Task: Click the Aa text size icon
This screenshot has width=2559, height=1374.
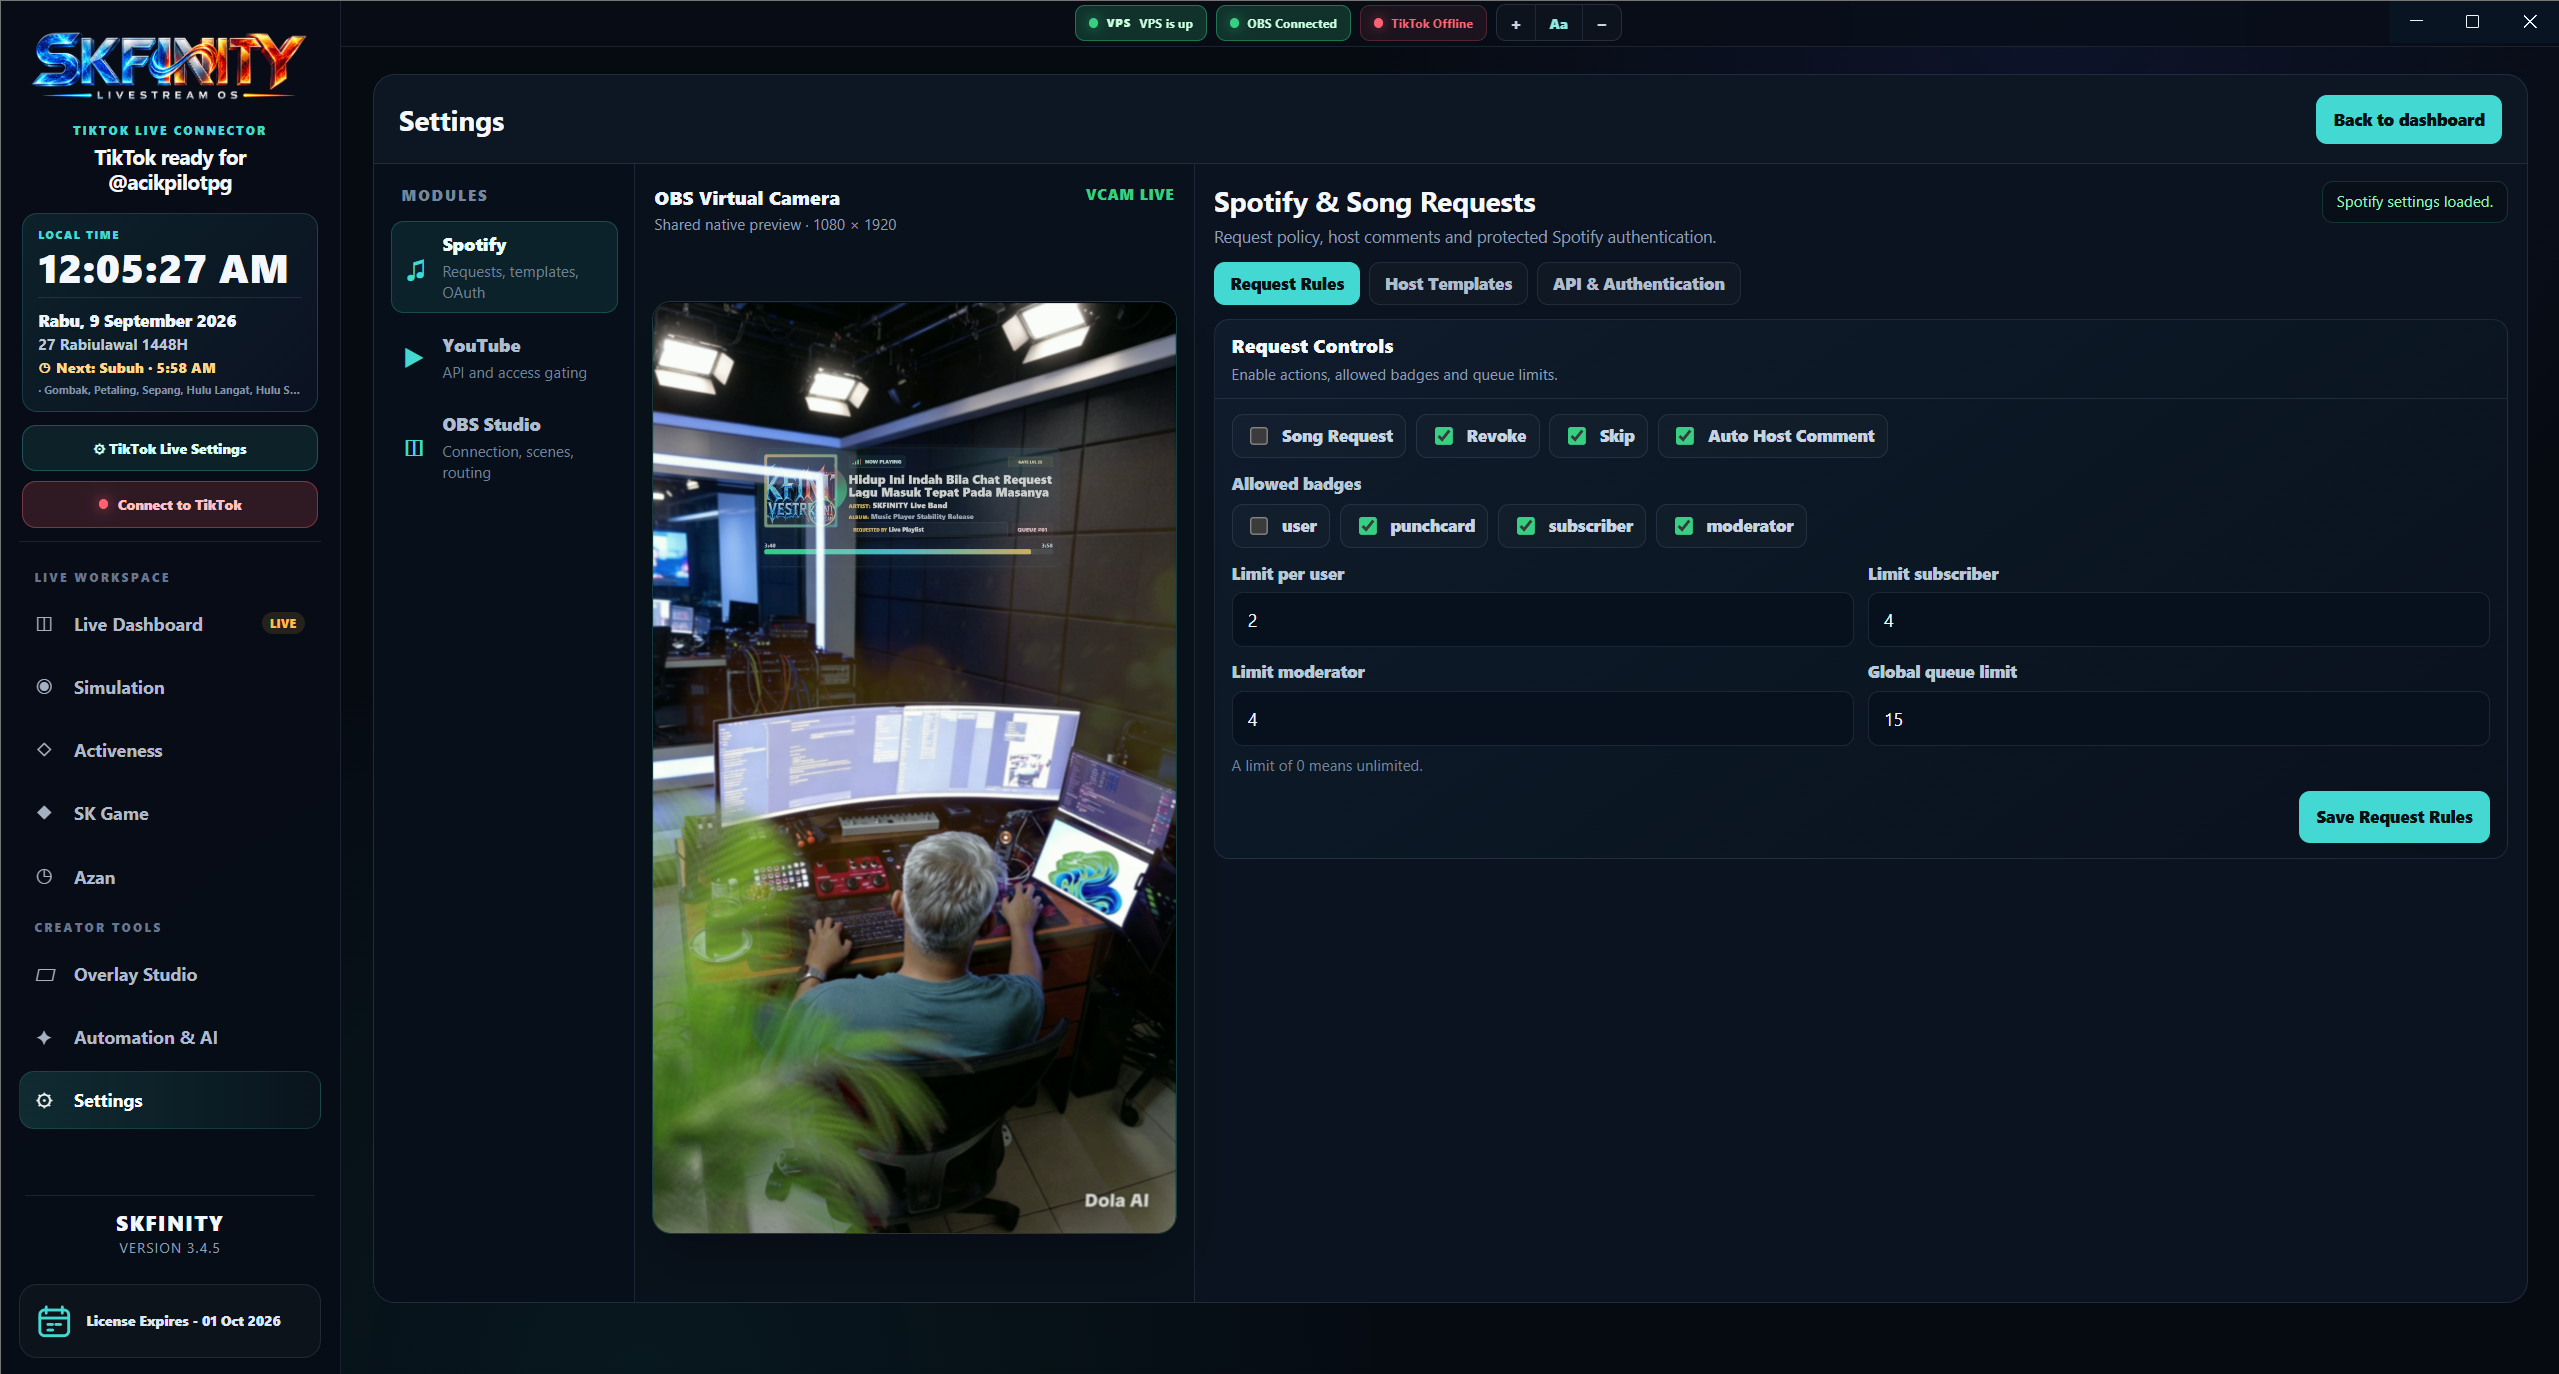Action: pos(1558,24)
